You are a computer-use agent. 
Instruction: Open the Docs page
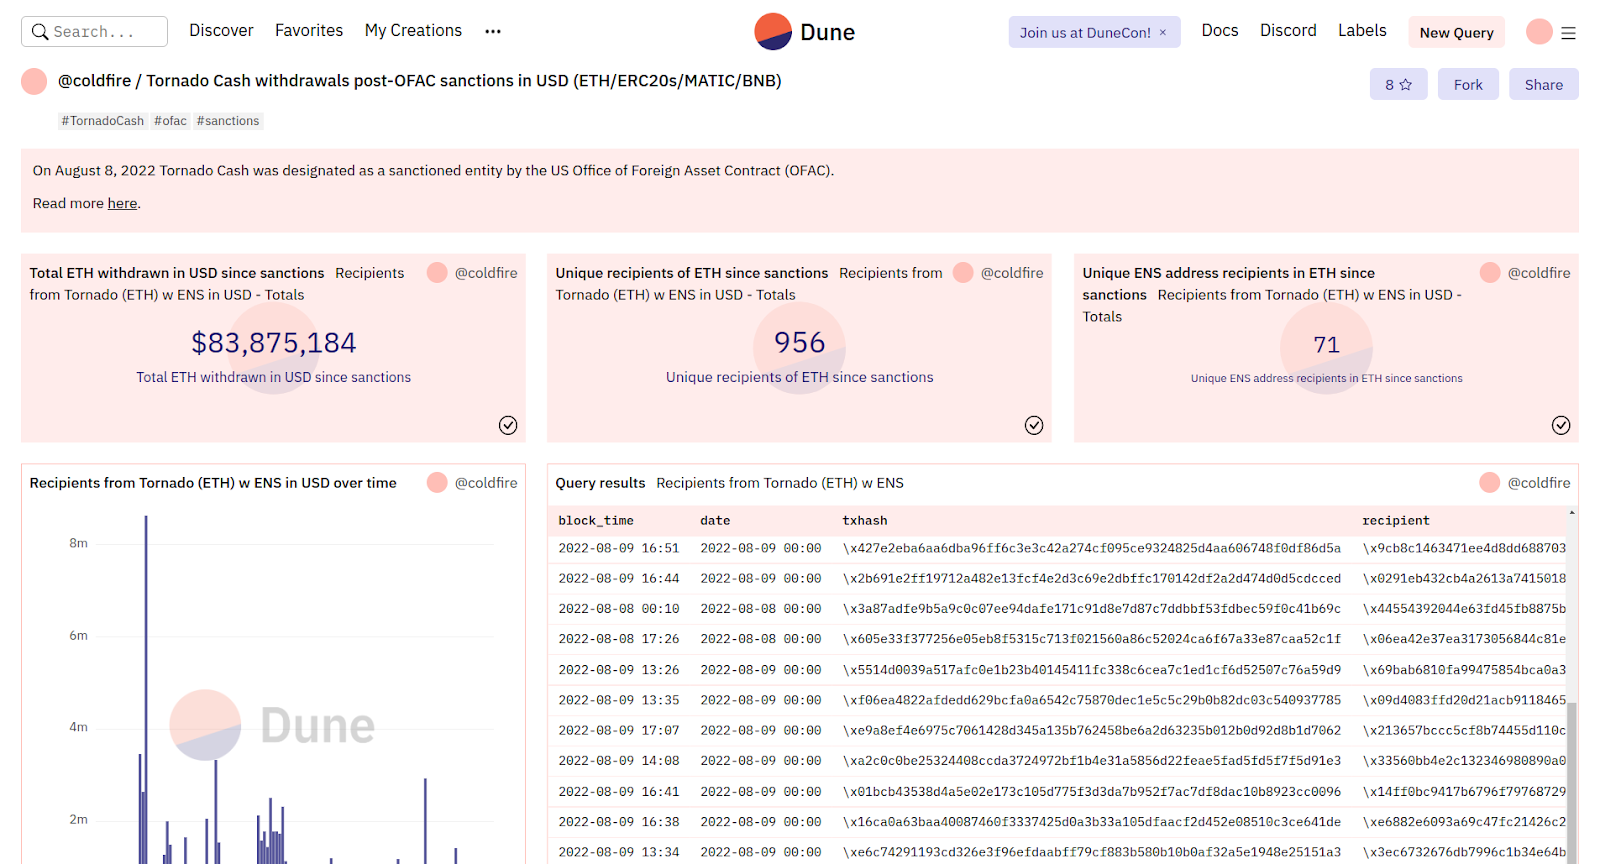[x=1220, y=31]
